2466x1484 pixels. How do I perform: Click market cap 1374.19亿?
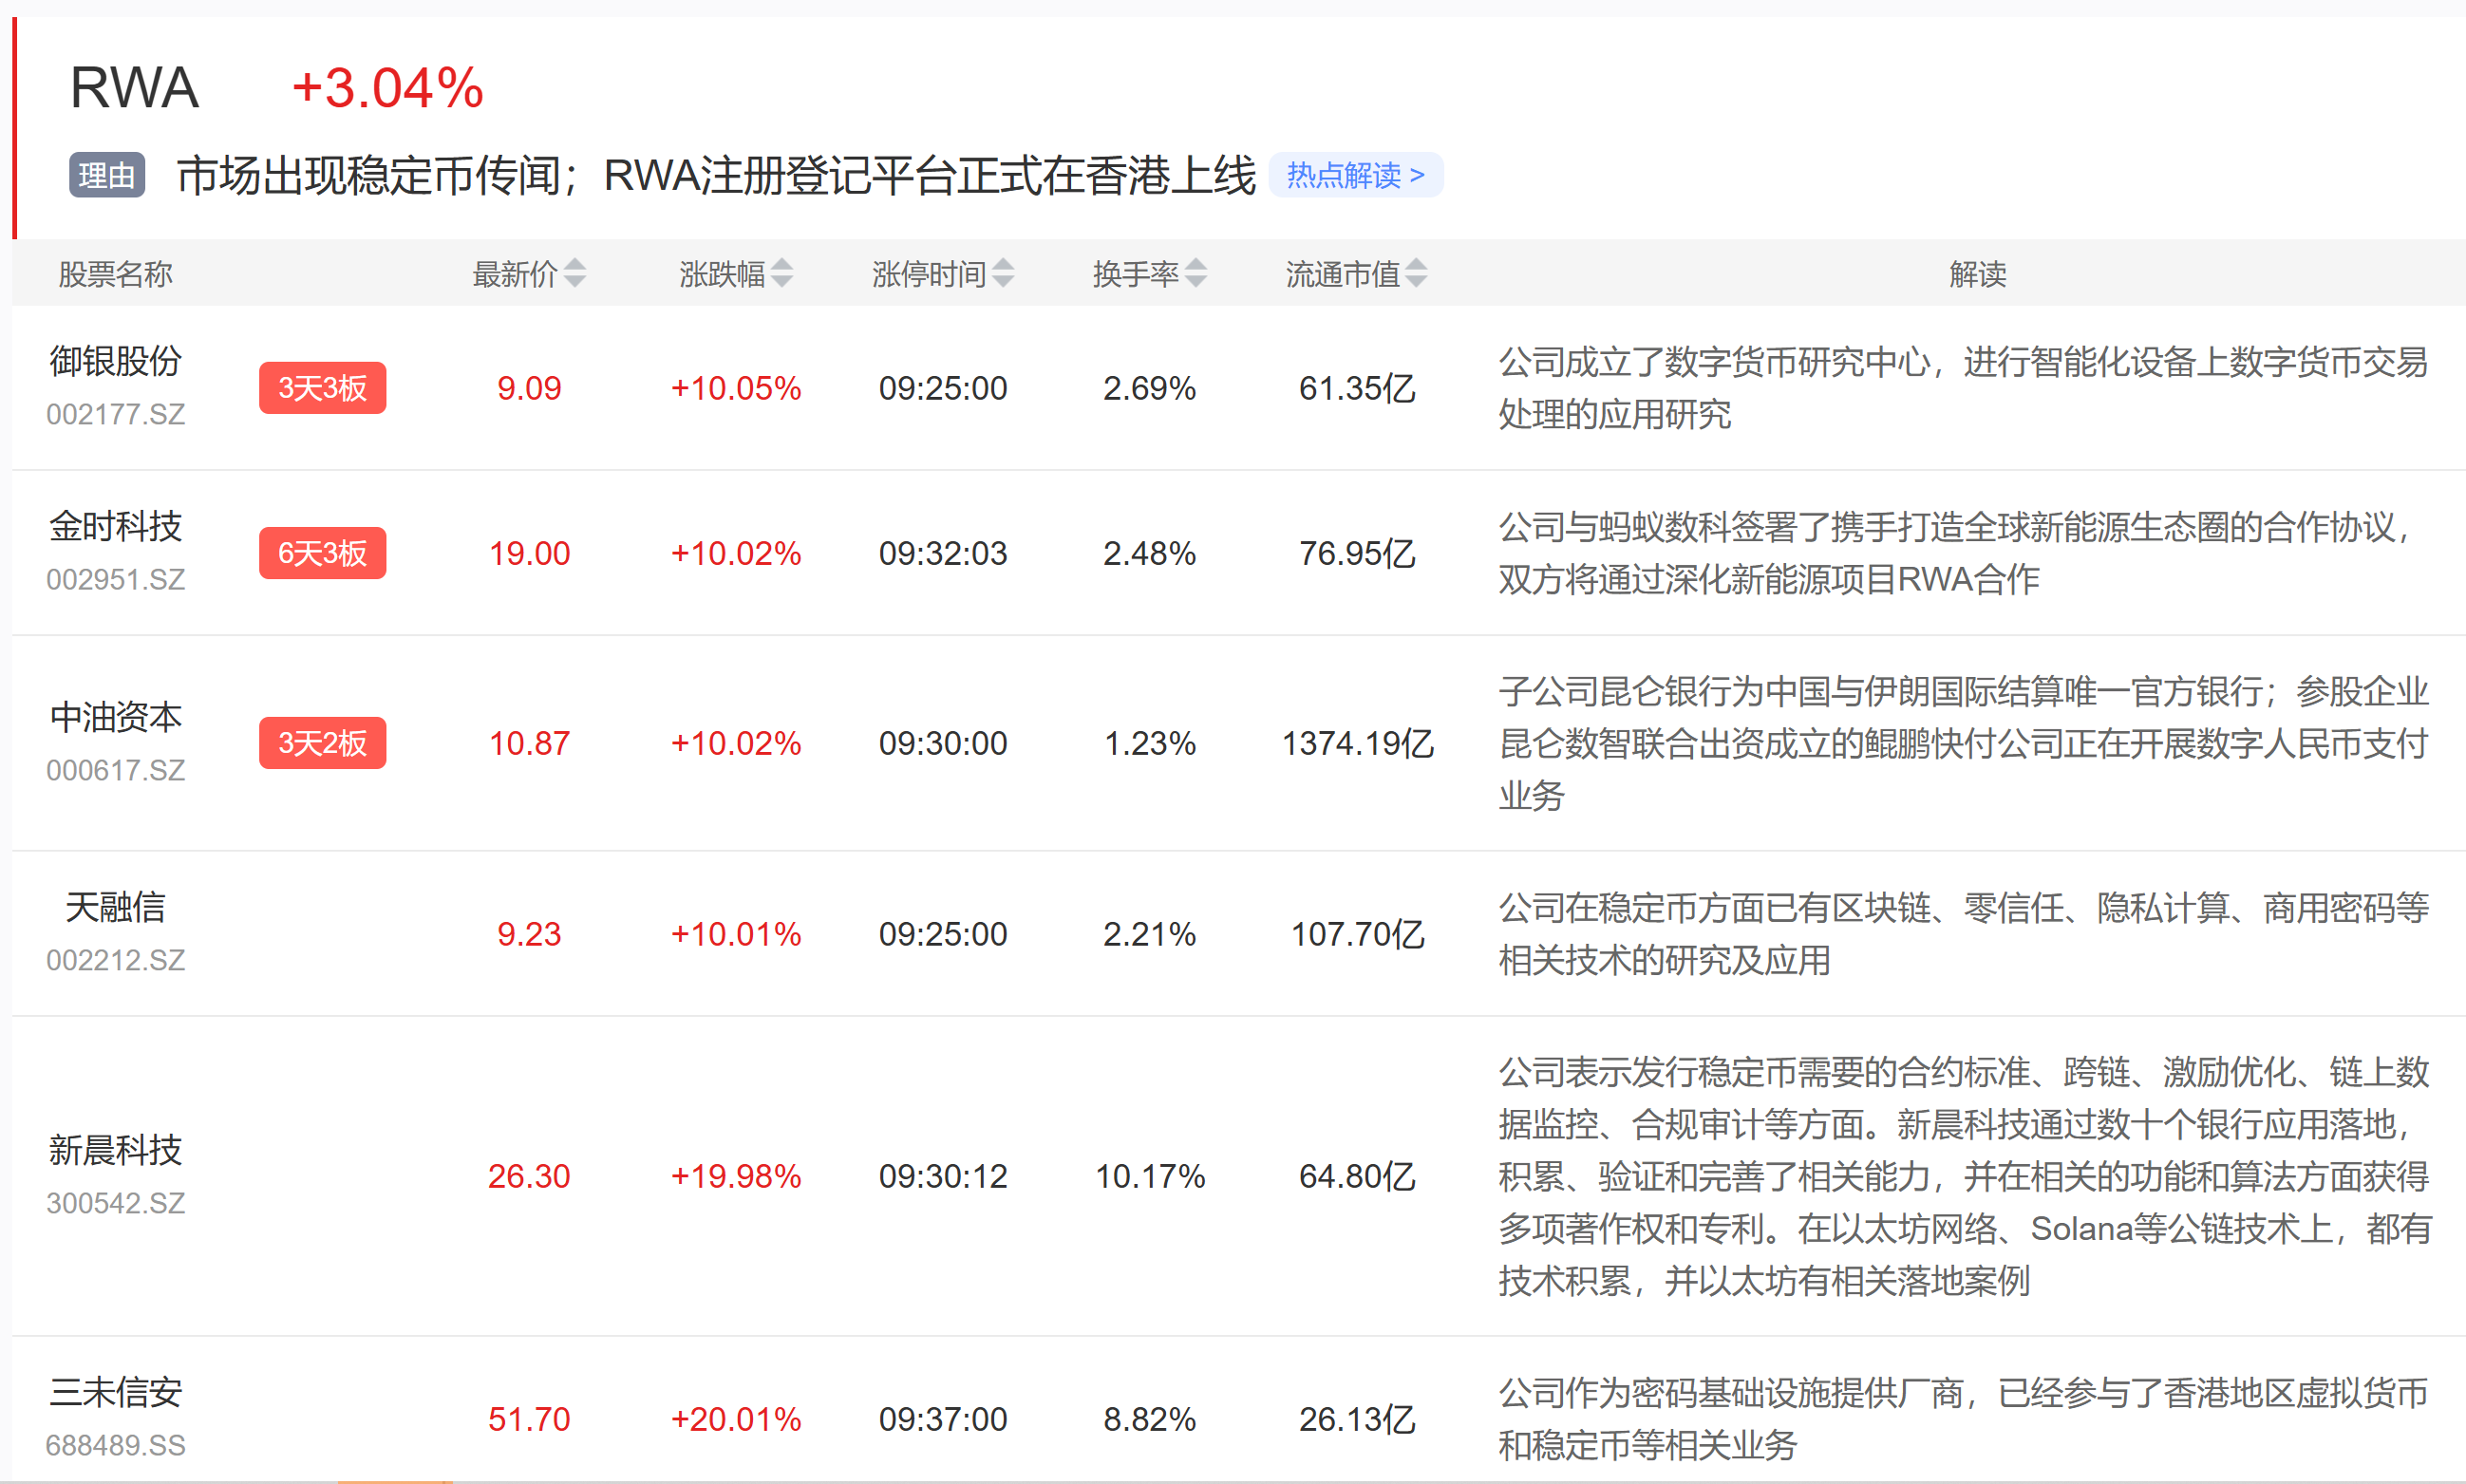pyautogui.click(x=1358, y=743)
